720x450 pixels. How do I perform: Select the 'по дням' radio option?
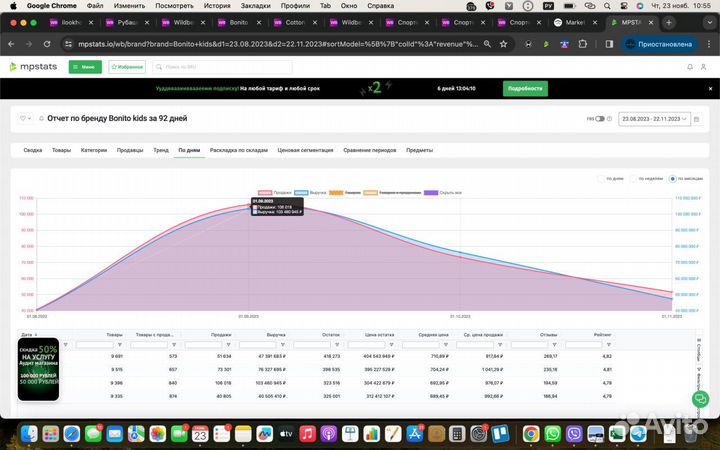[x=601, y=179]
